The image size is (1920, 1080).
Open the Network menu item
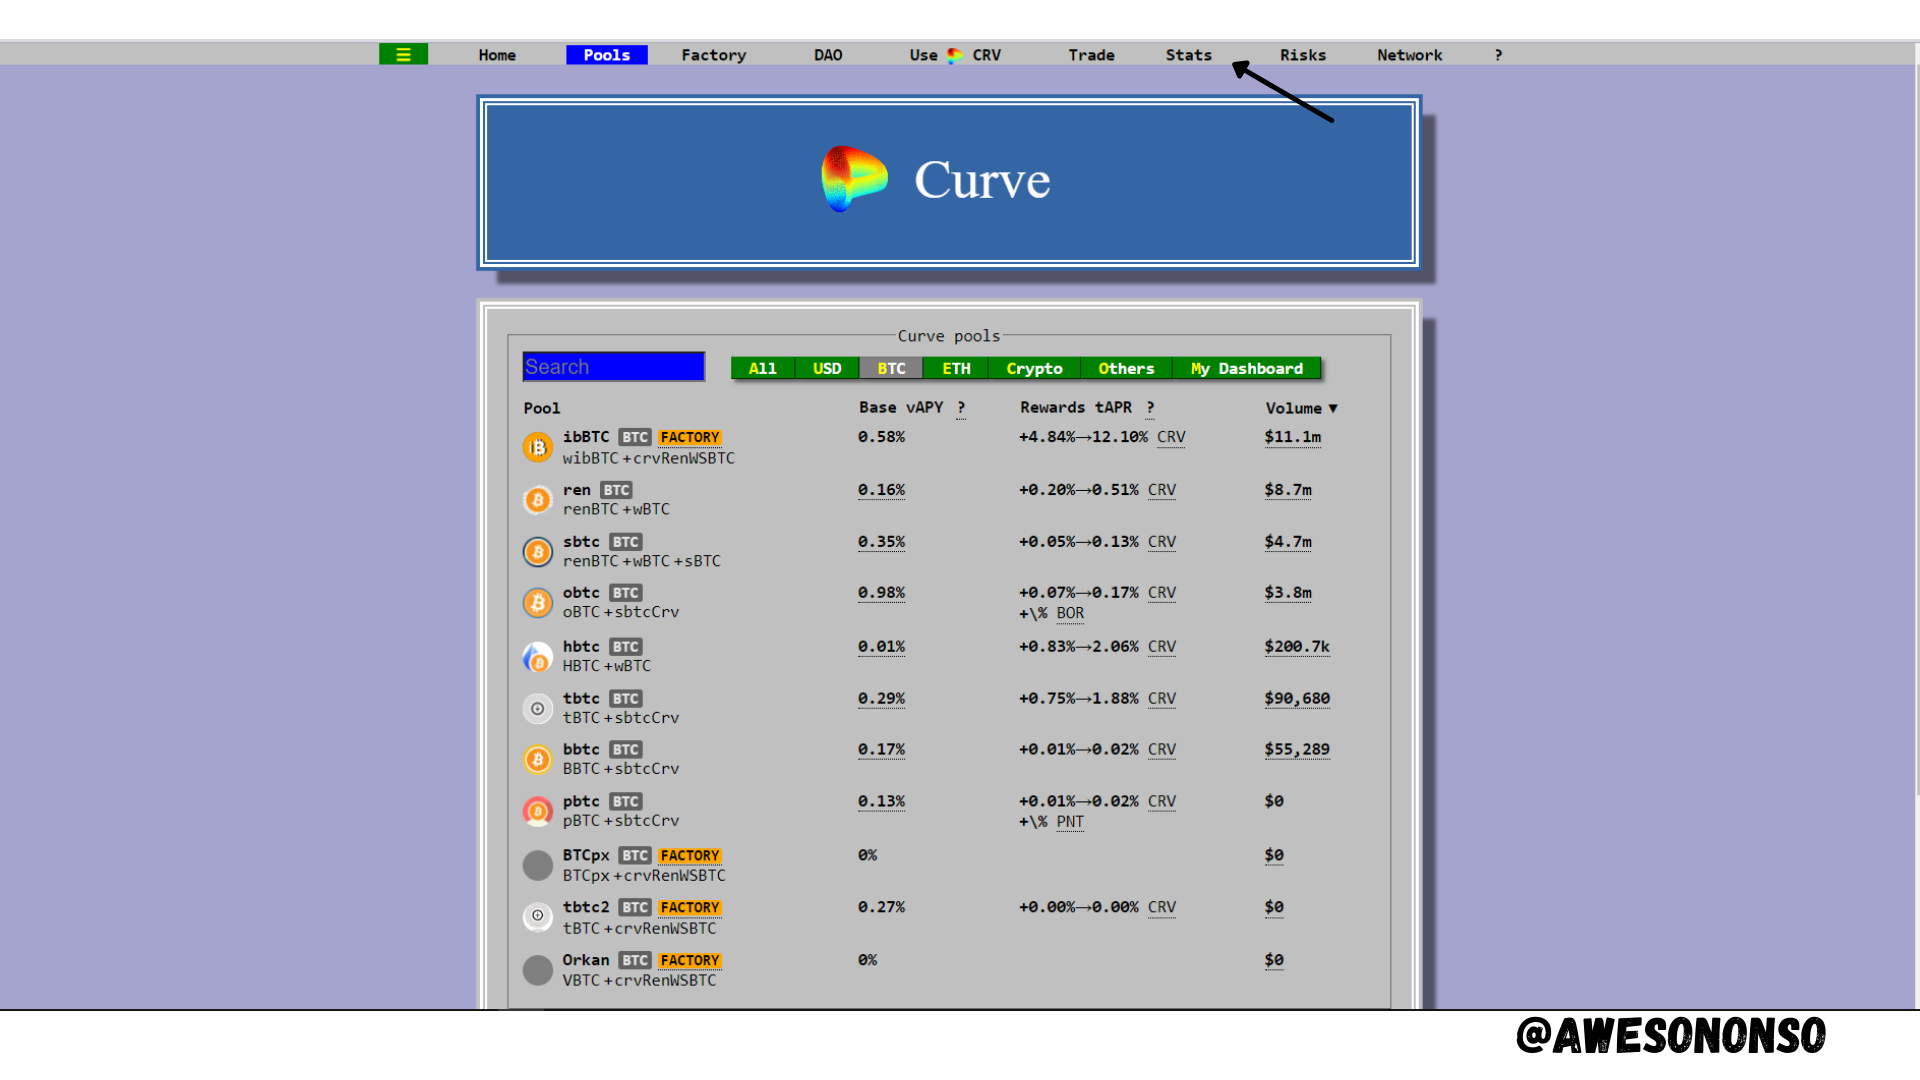tap(1410, 56)
